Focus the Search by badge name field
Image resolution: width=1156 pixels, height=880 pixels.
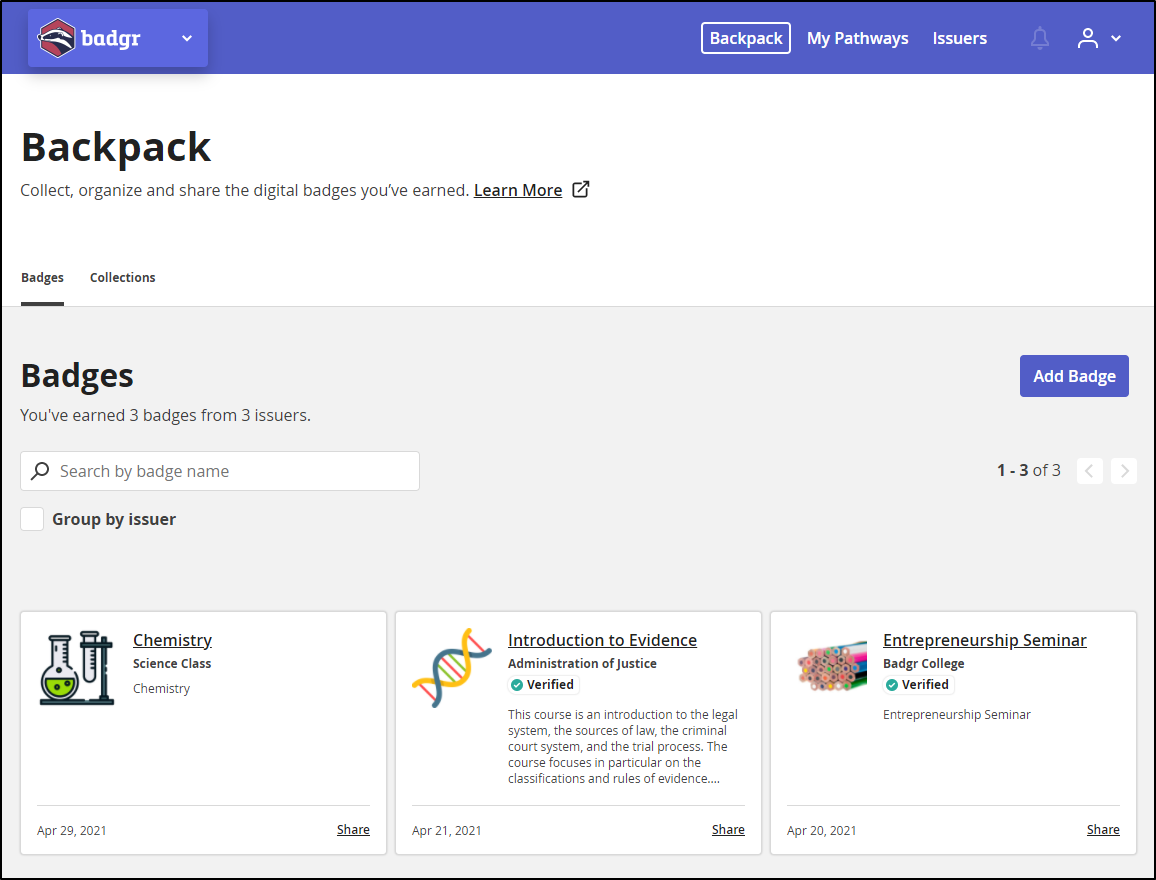coord(220,471)
